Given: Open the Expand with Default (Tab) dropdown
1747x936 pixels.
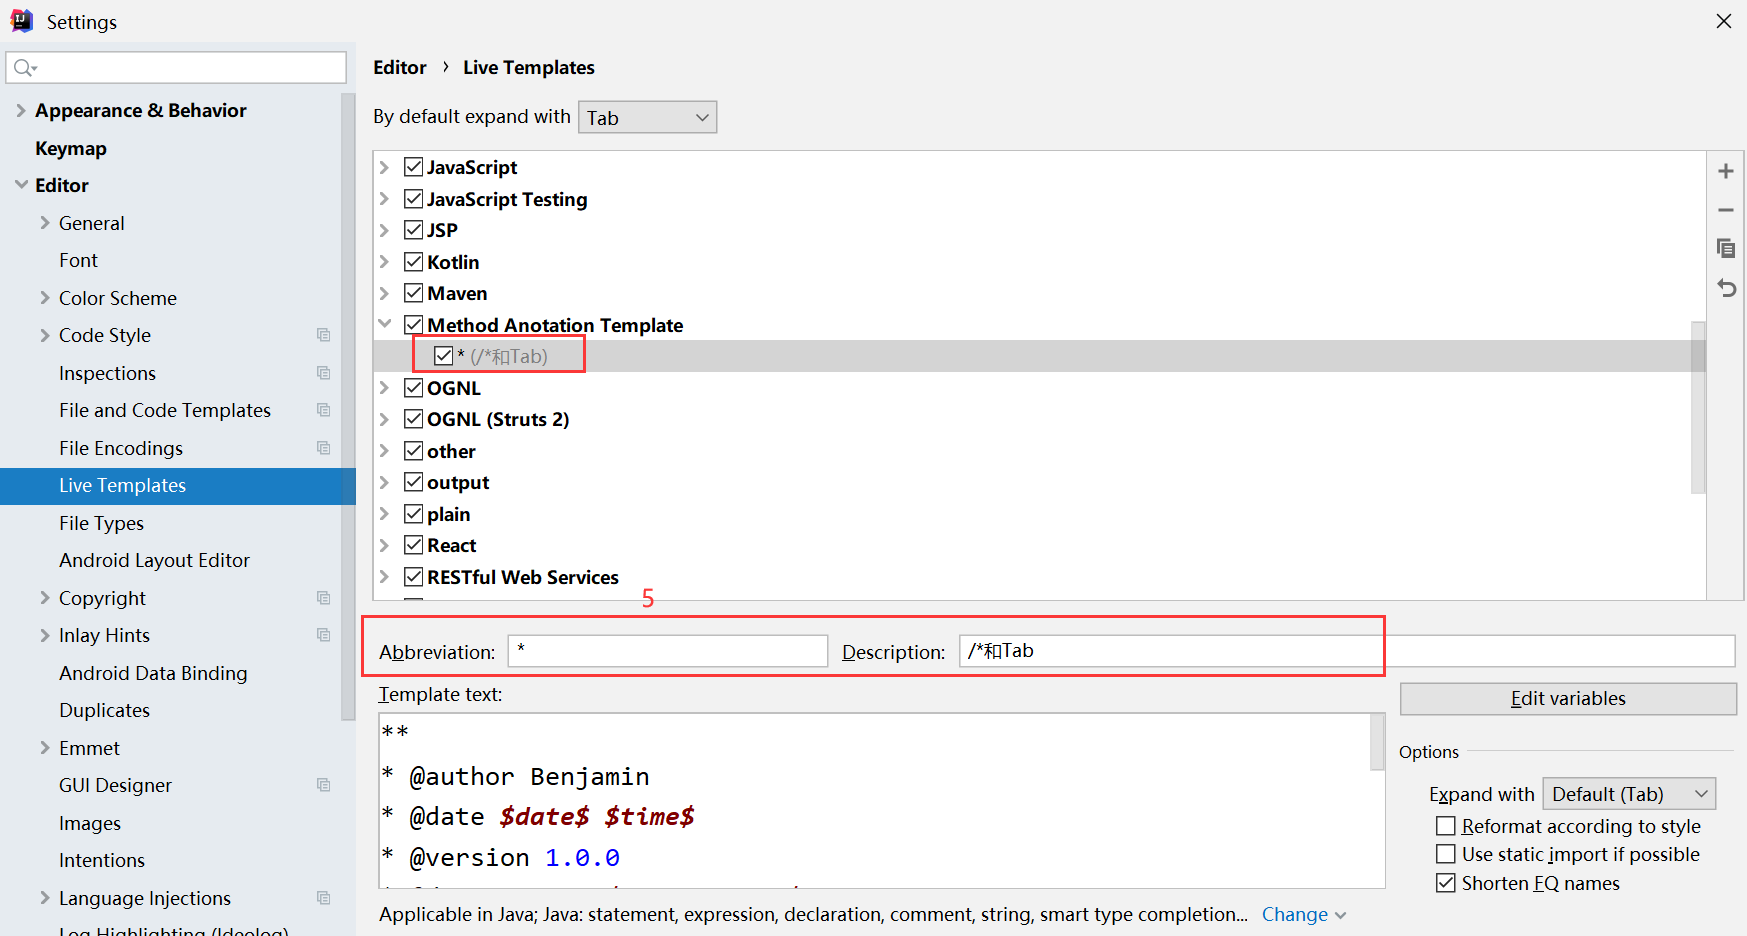Looking at the screenshot, I should 1629,794.
